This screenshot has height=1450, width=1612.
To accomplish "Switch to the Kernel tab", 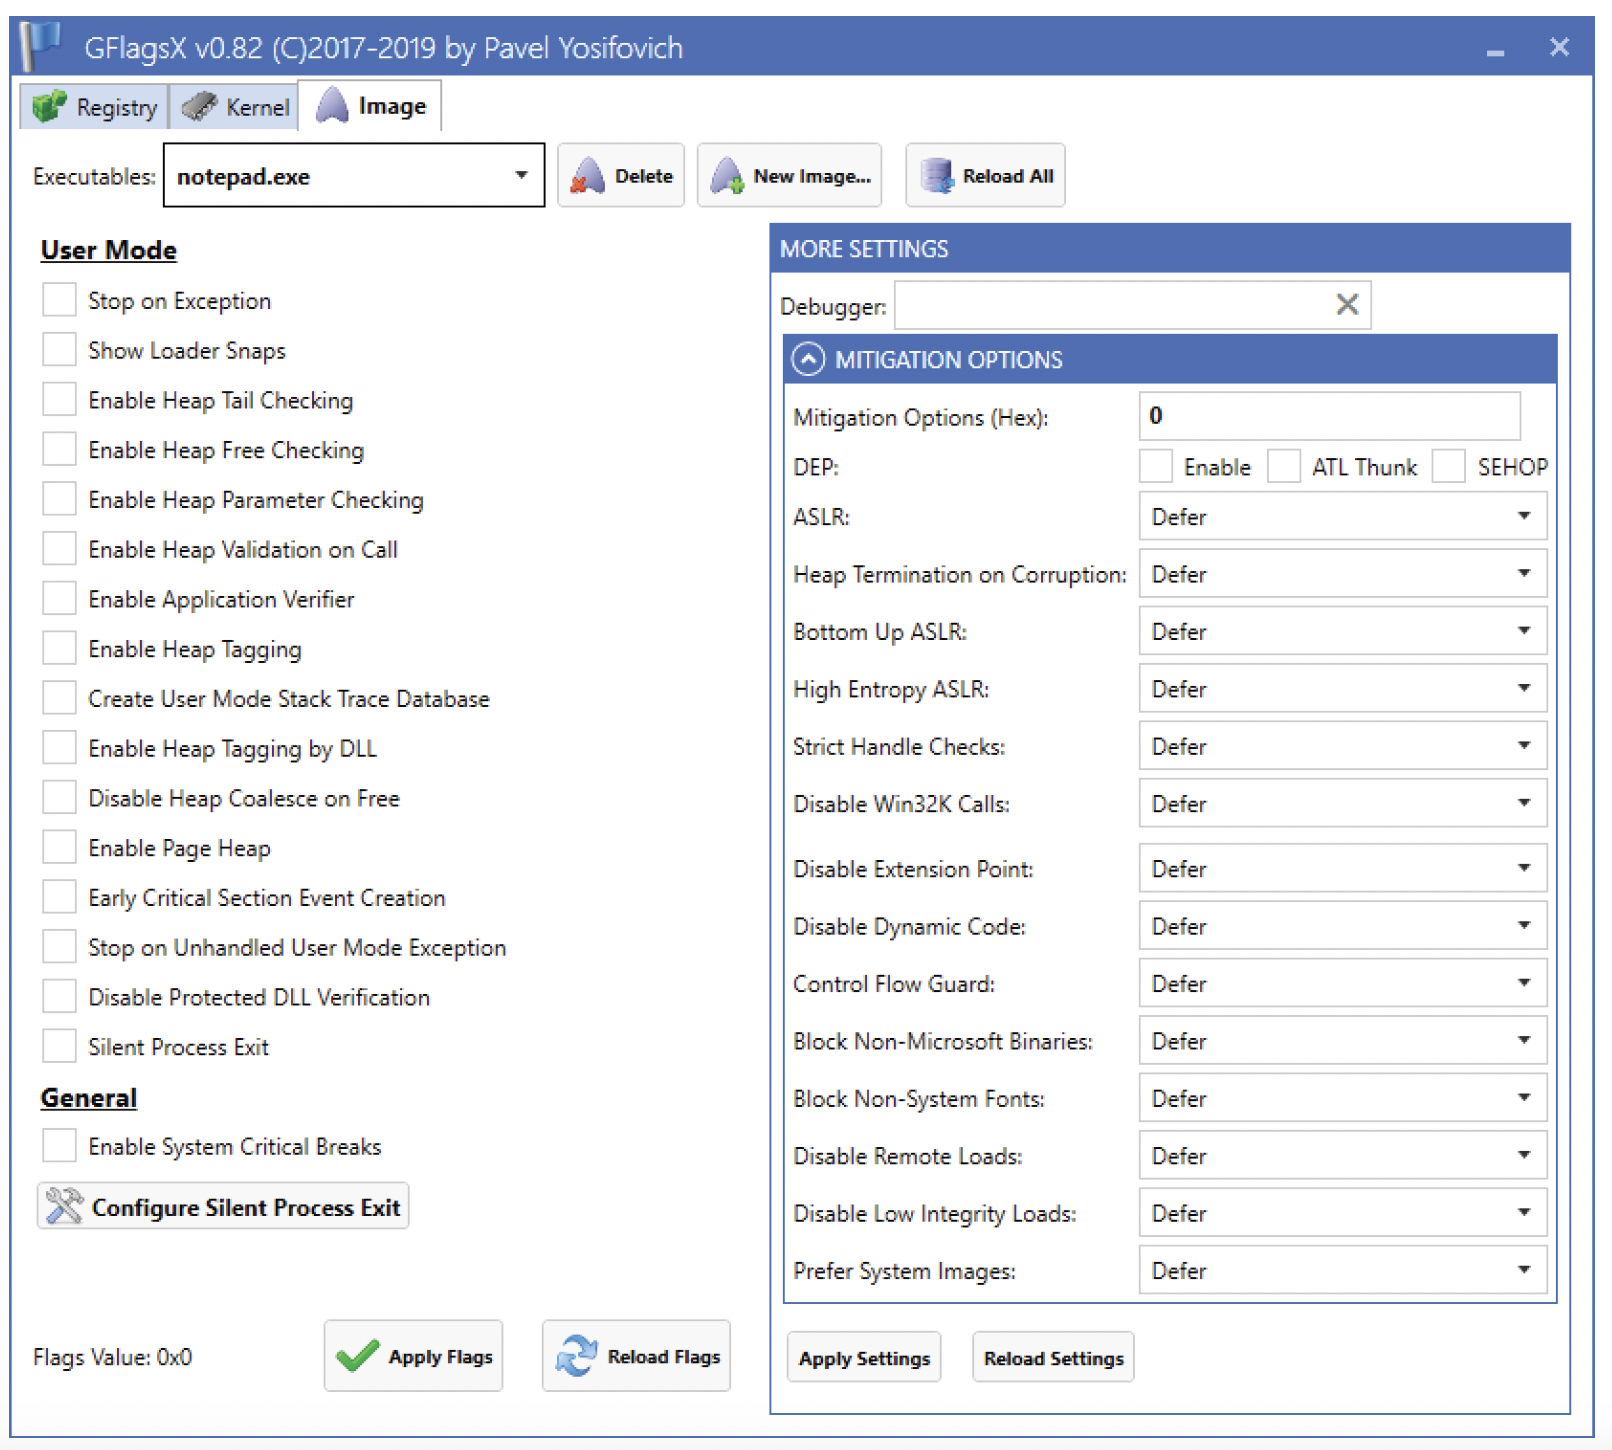I will [x=234, y=107].
